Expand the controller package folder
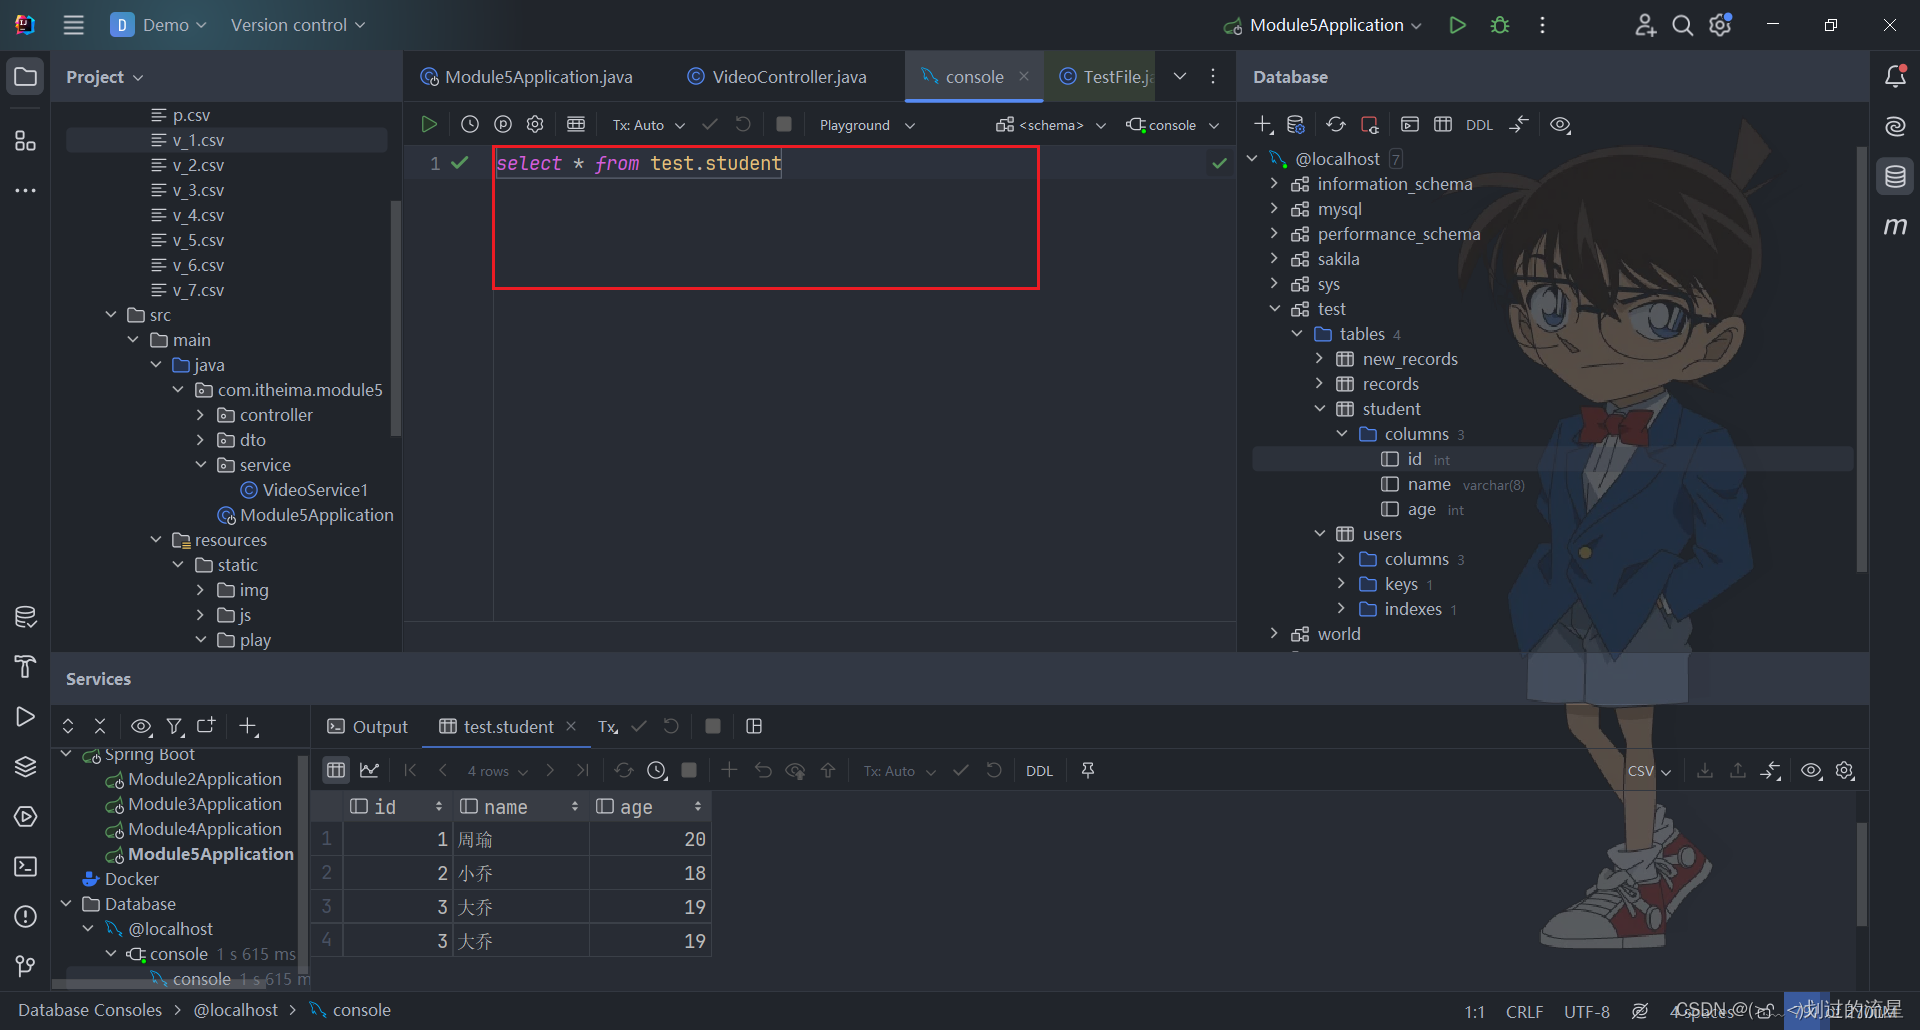The width and height of the screenshot is (1920, 1030). (x=200, y=415)
